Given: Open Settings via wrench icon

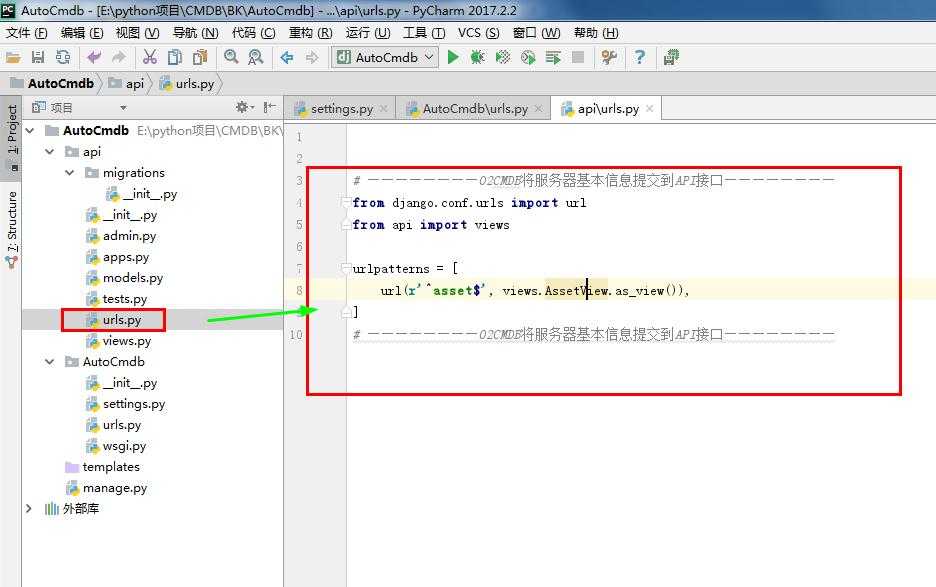Looking at the screenshot, I should [x=609, y=57].
